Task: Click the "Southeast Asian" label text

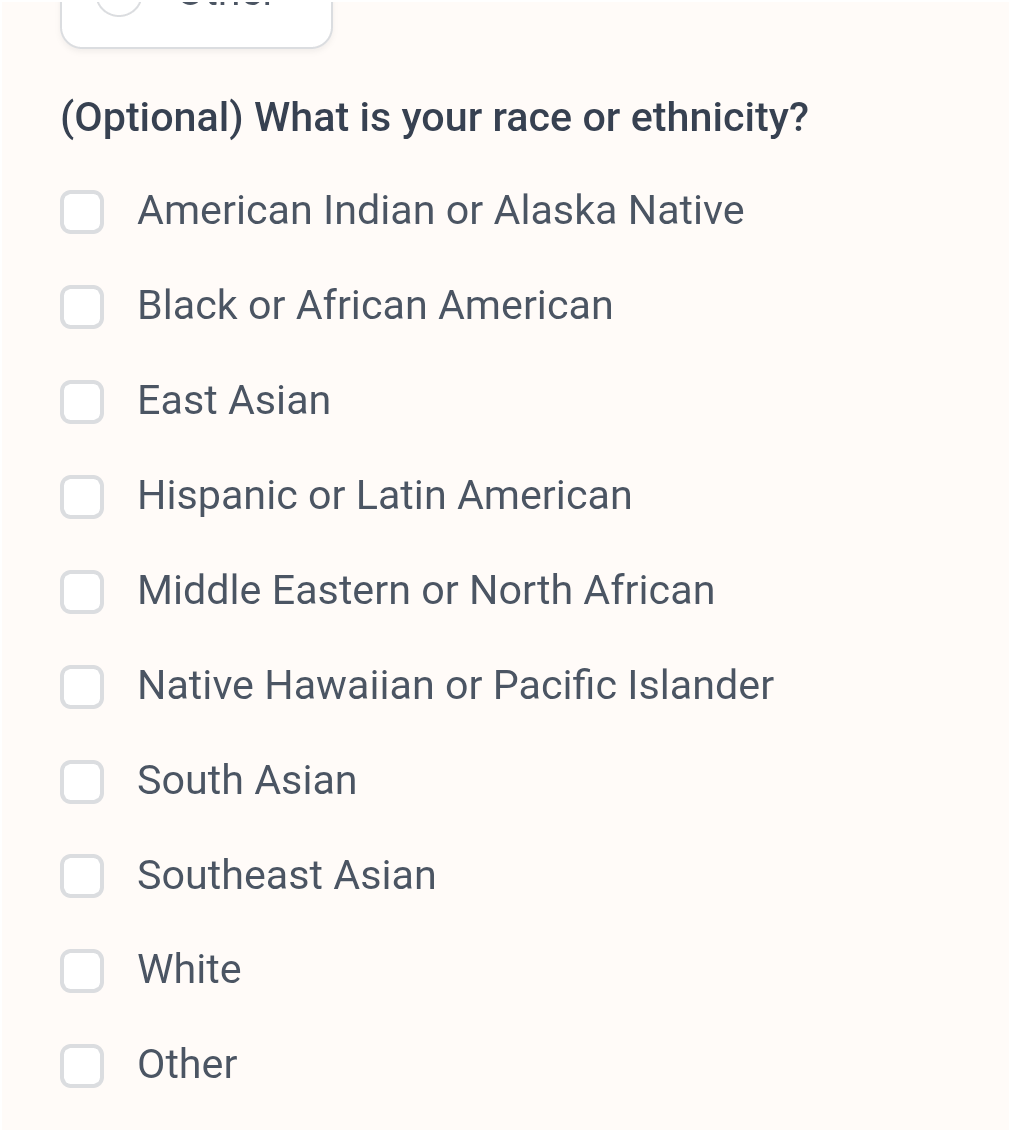Action: click(x=287, y=876)
